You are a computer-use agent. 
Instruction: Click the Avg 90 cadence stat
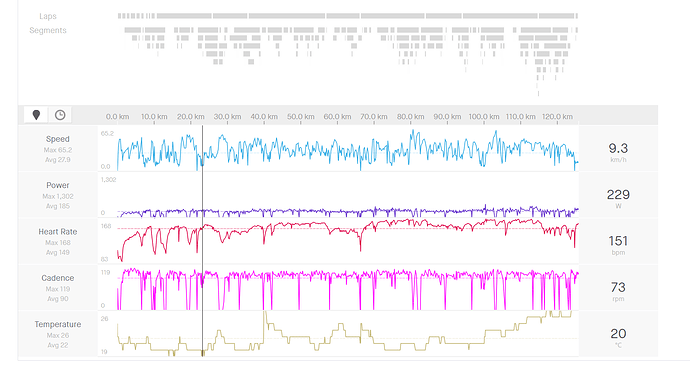tap(58, 299)
